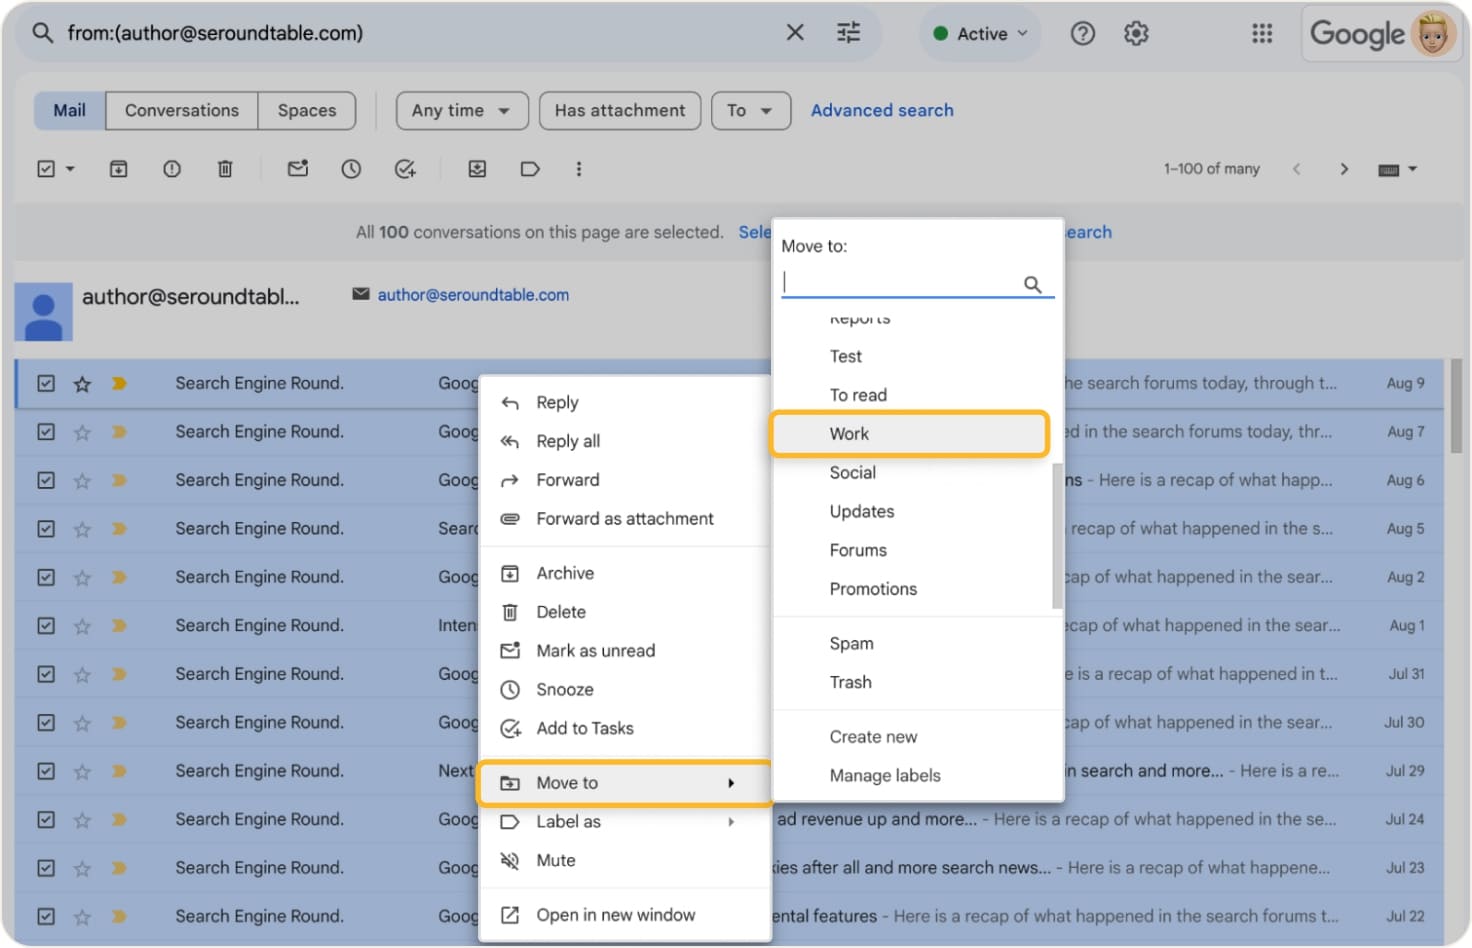Image resolution: width=1472 pixels, height=948 pixels.
Task: Open the Active status dropdown
Action: (x=979, y=33)
